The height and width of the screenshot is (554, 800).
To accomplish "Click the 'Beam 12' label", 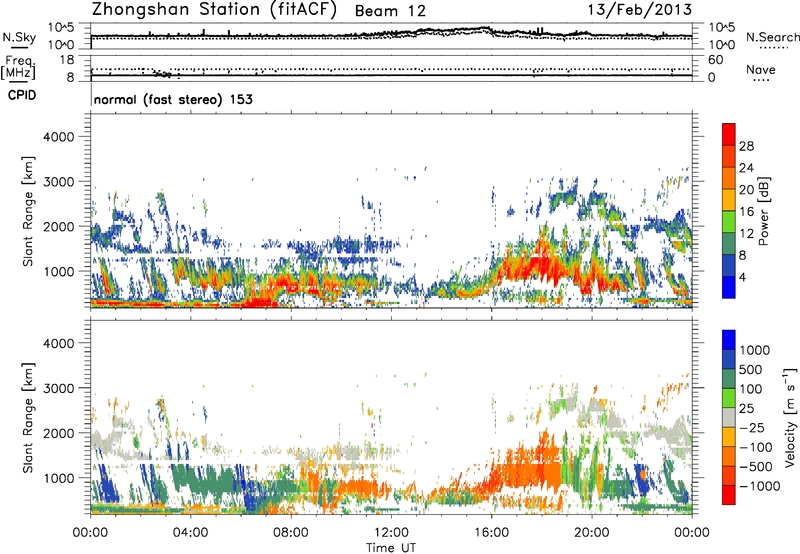I will click(390, 11).
